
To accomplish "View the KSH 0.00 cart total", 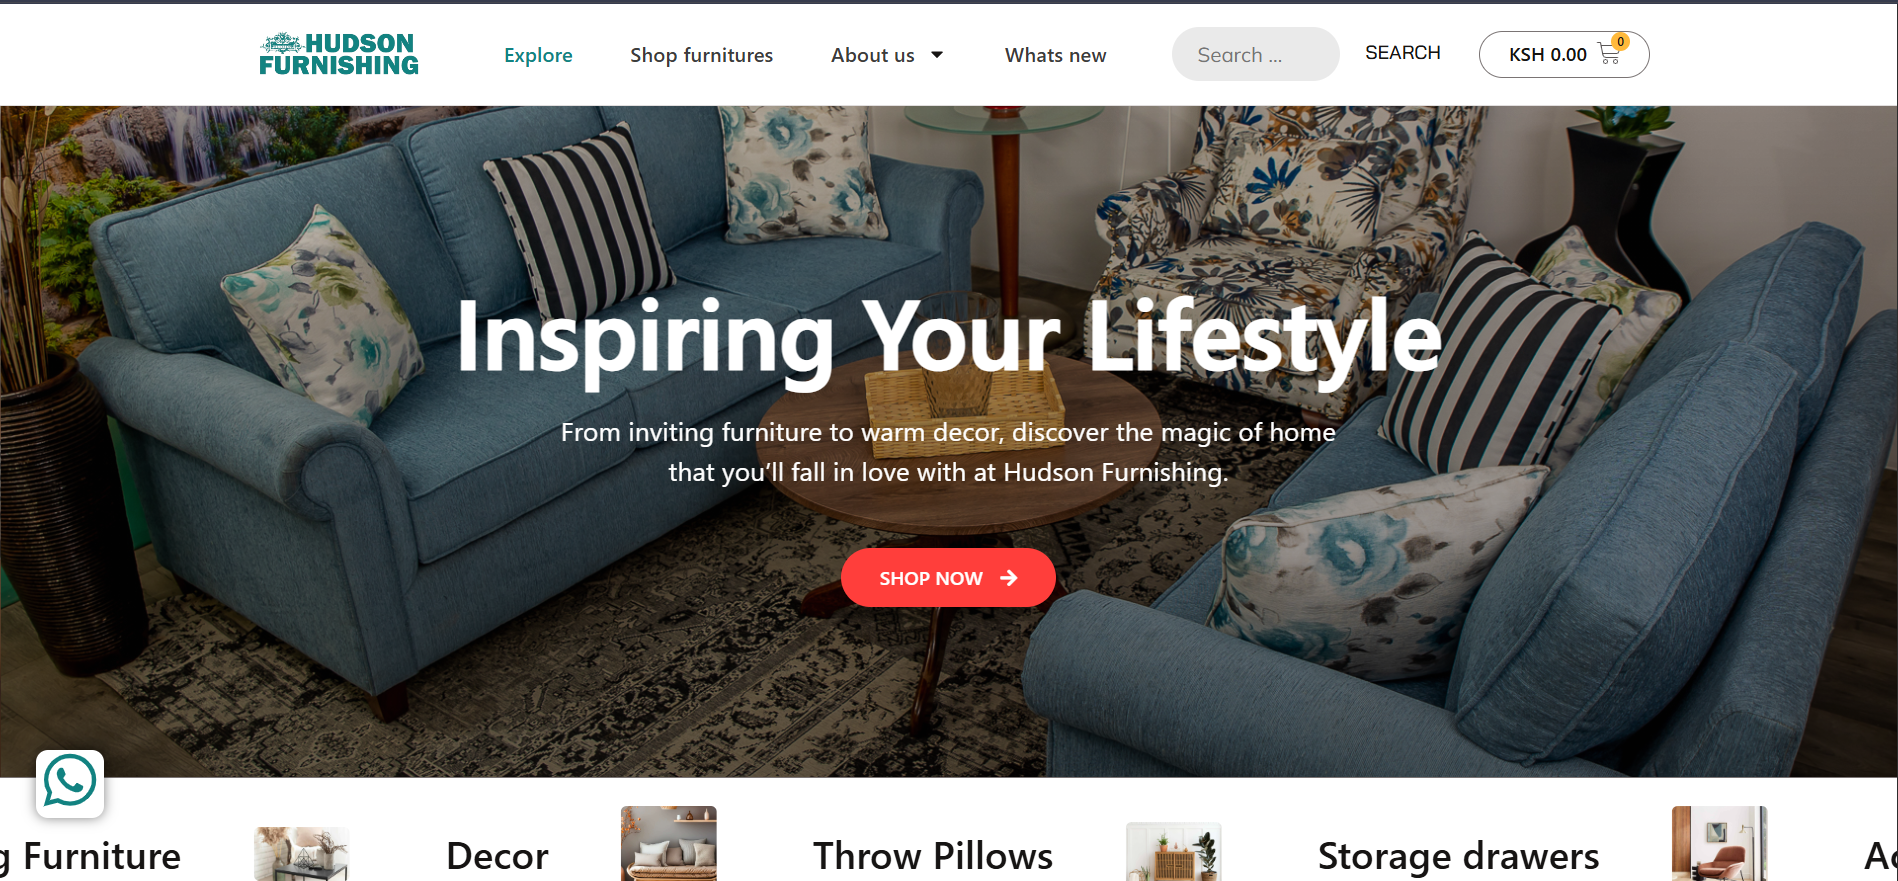I will pyautogui.click(x=1547, y=55).
